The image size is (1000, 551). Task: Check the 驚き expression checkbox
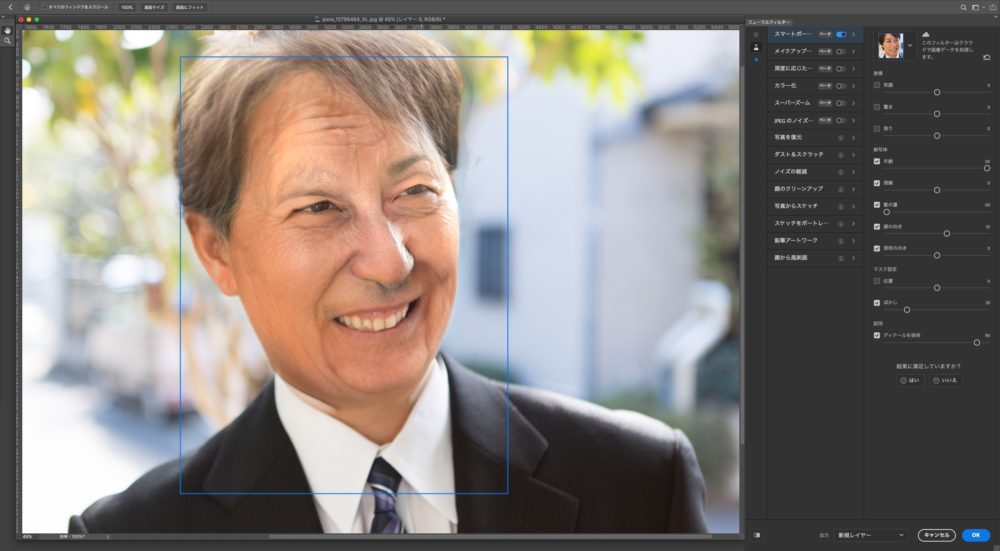tap(877, 107)
